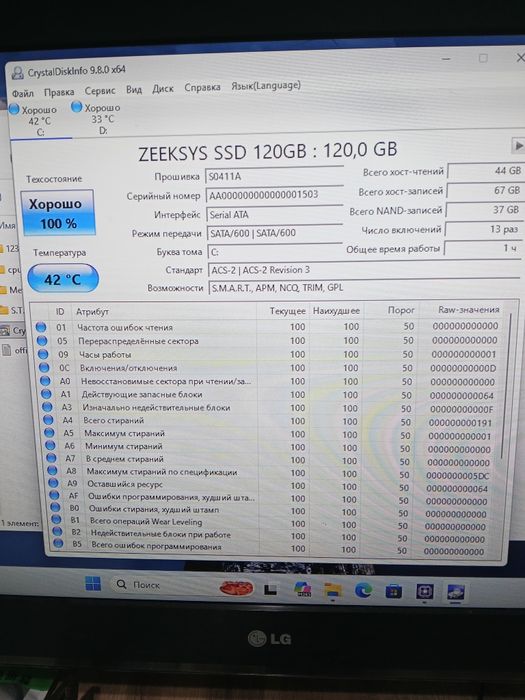The width and height of the screenshot is (525, 700).
Task: Select the Частота ошибок чтения row
Action: point(269,327)
